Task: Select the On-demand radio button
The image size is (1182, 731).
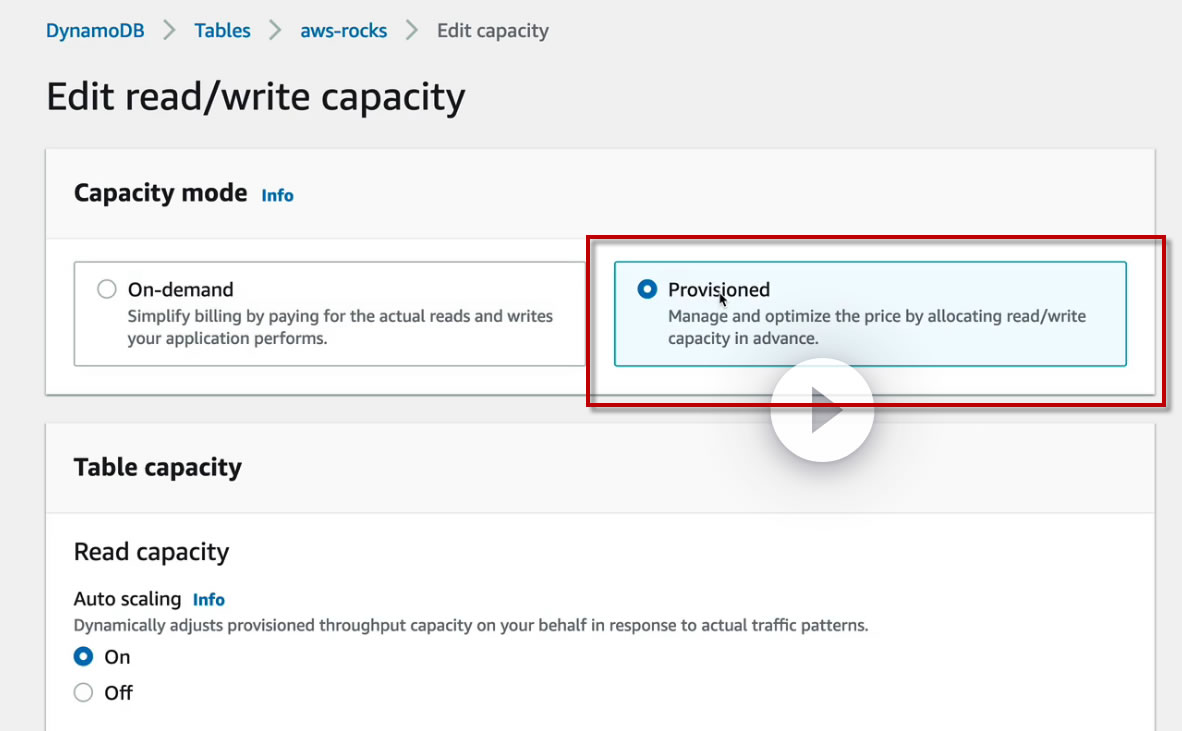Action: (107, 290)
